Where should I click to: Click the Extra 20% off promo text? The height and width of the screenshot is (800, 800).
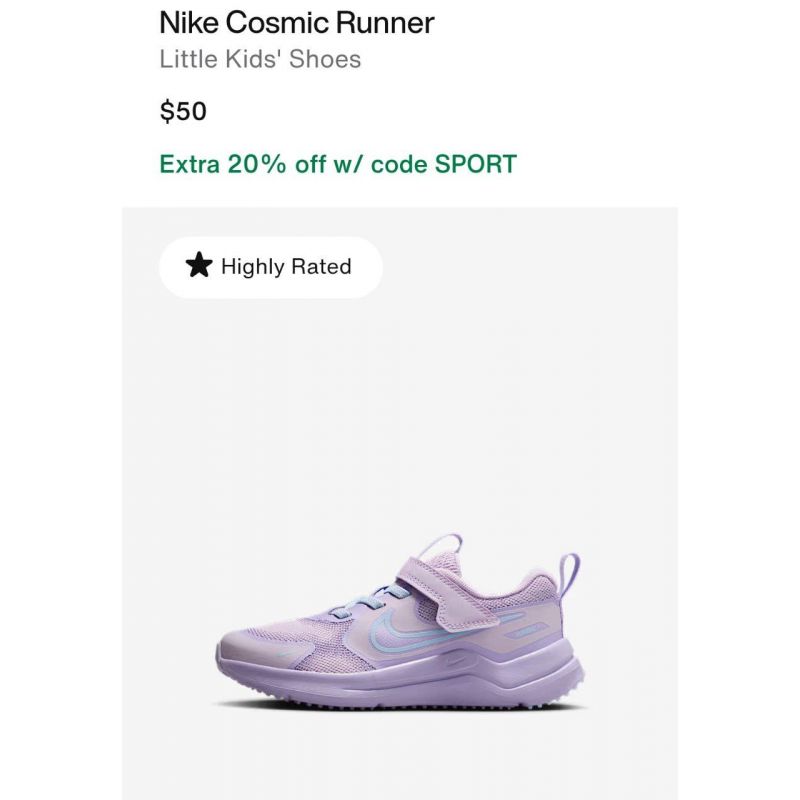[338, 164]
